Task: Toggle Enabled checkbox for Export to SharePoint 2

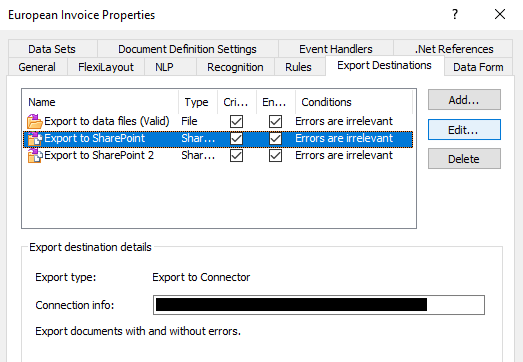Action: coord(275,155)
